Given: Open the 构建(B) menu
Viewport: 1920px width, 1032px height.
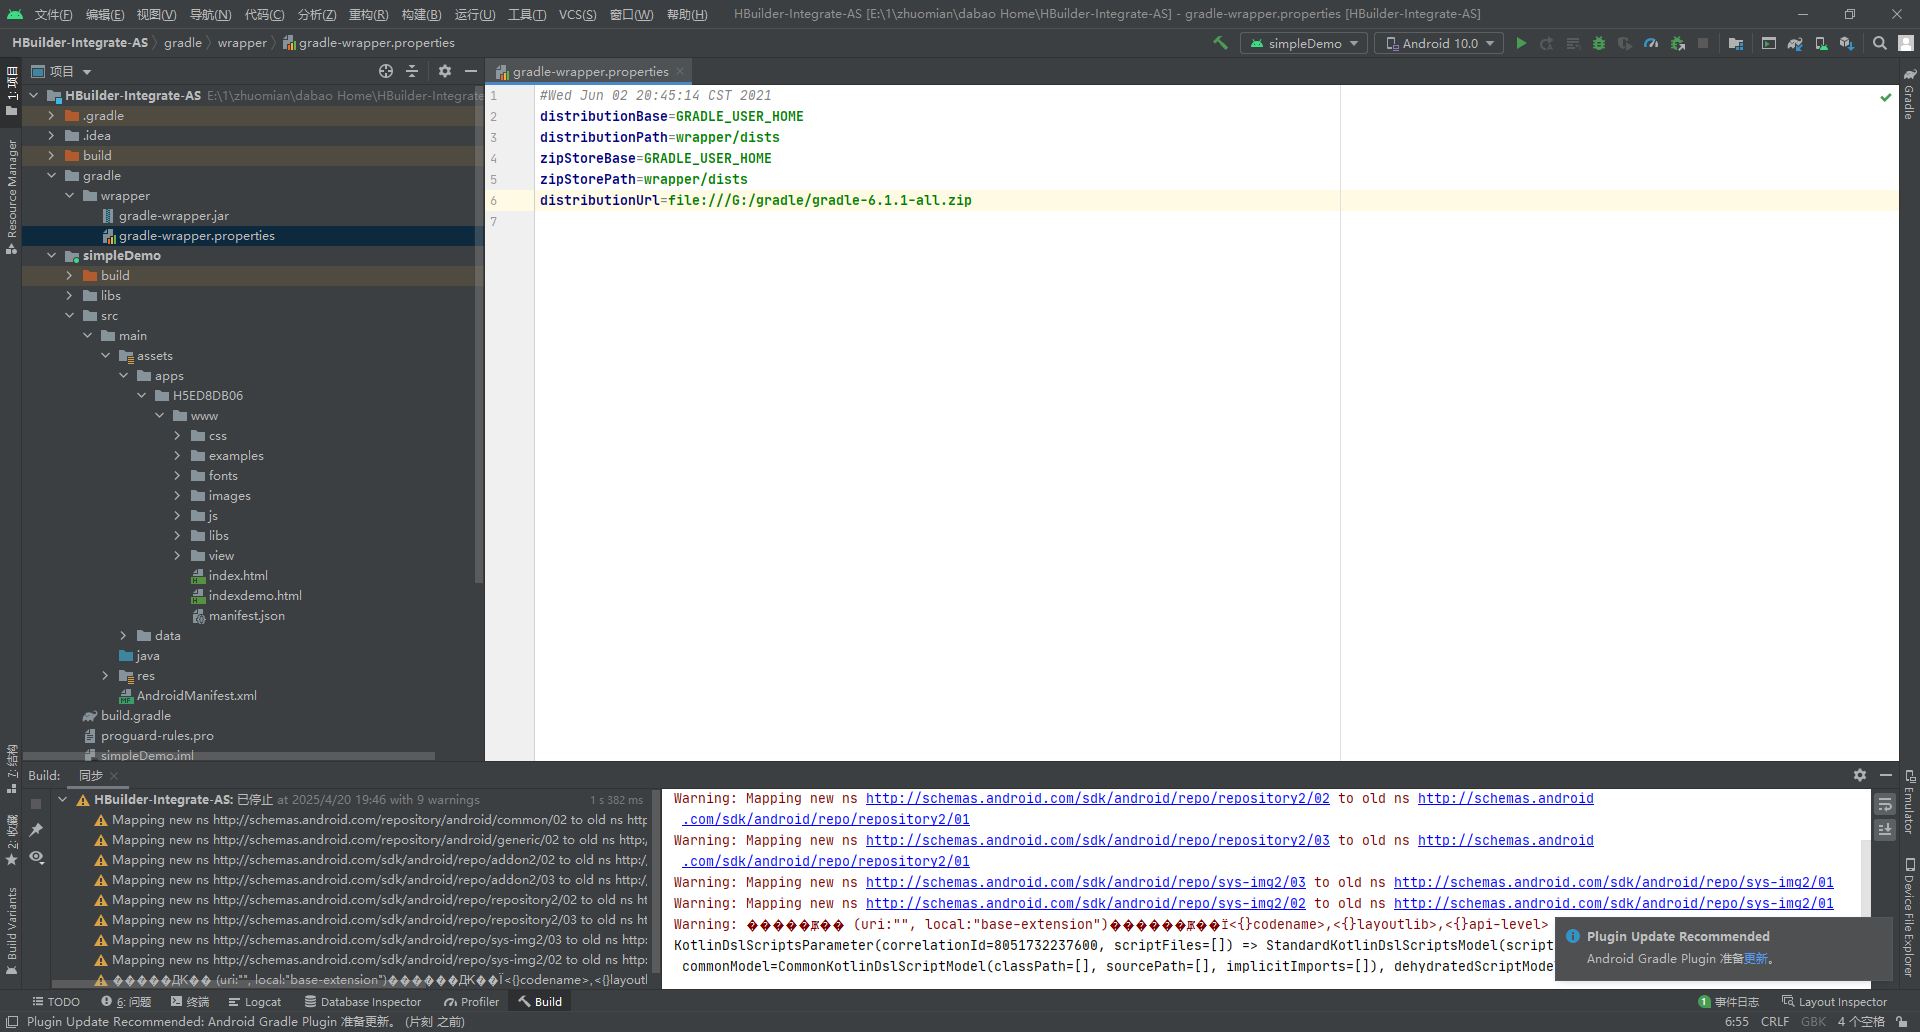Looking at the screenshot, I should coord(421,14).
